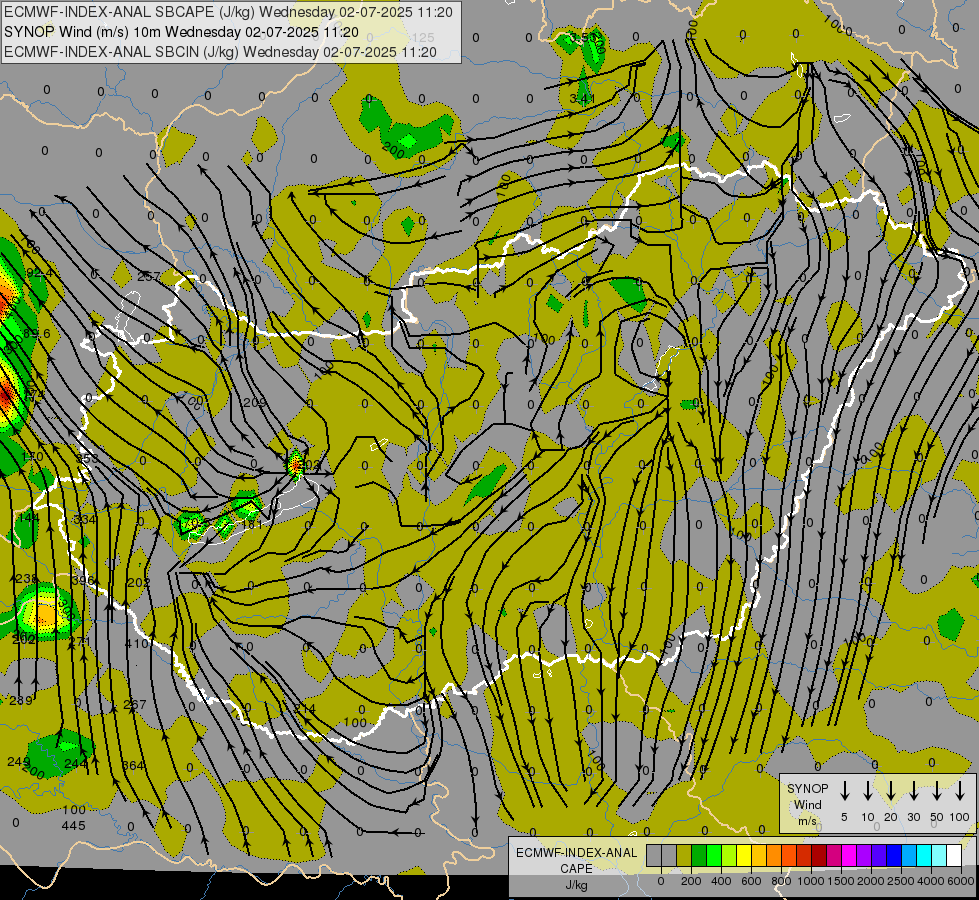Click the 400 tick label in CAPE legend

[721, 881]
